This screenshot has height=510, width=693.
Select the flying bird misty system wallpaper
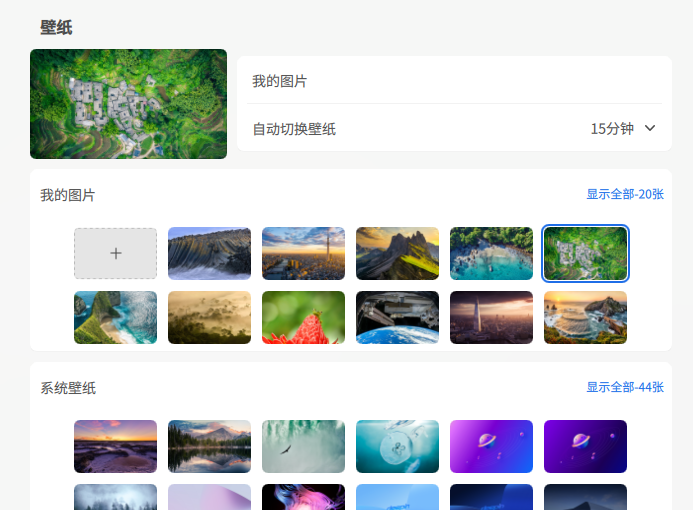point(303,446)
